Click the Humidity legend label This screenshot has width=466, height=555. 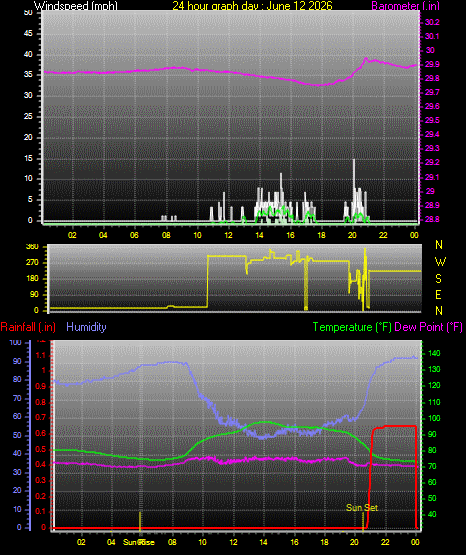[86, 327]
